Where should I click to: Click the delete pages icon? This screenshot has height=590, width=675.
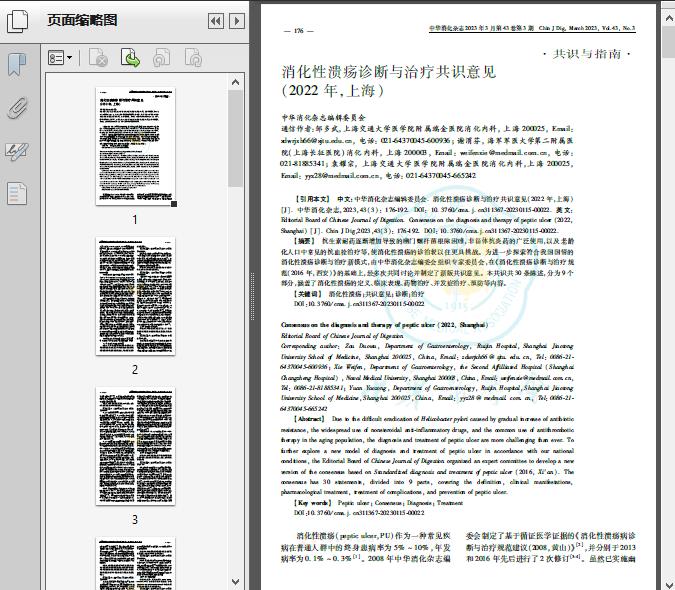coord(98,58)
